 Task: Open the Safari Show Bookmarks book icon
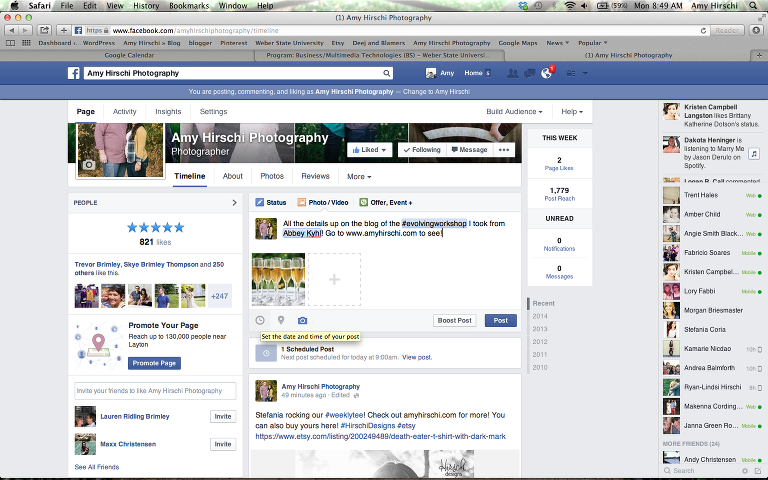(10, 43)
